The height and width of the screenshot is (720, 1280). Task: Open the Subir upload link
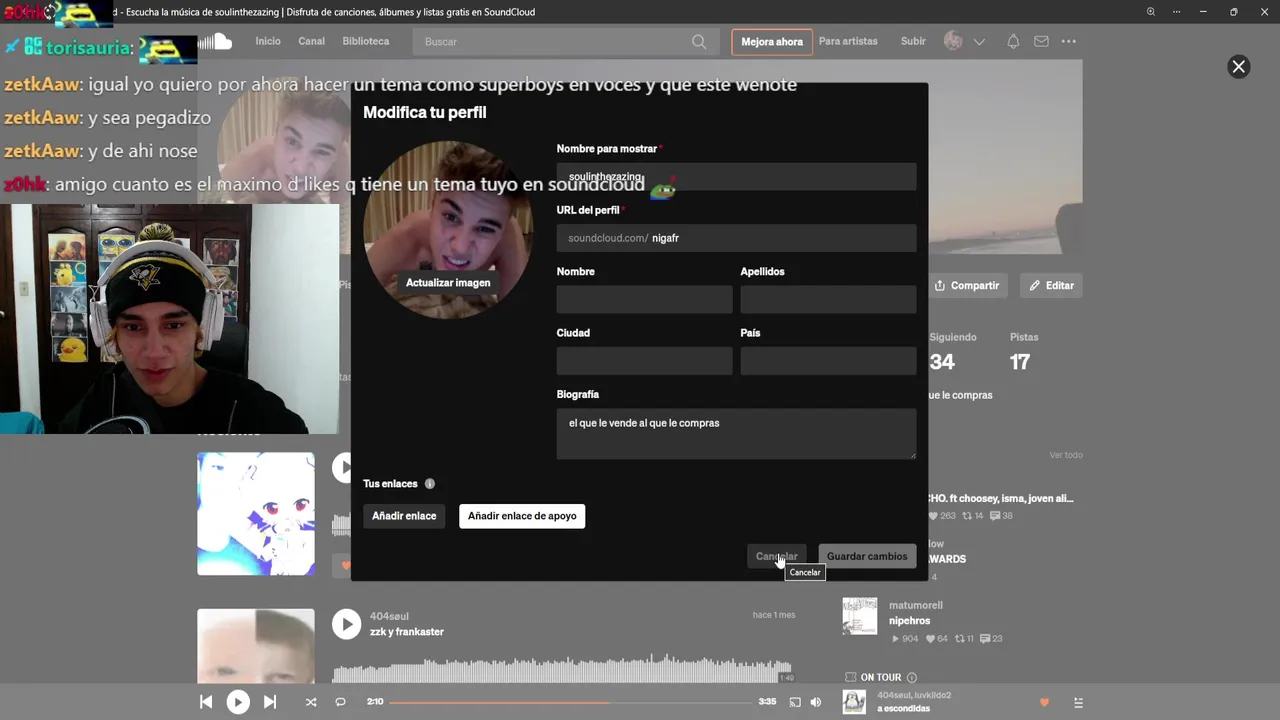(x=913, y=42)
